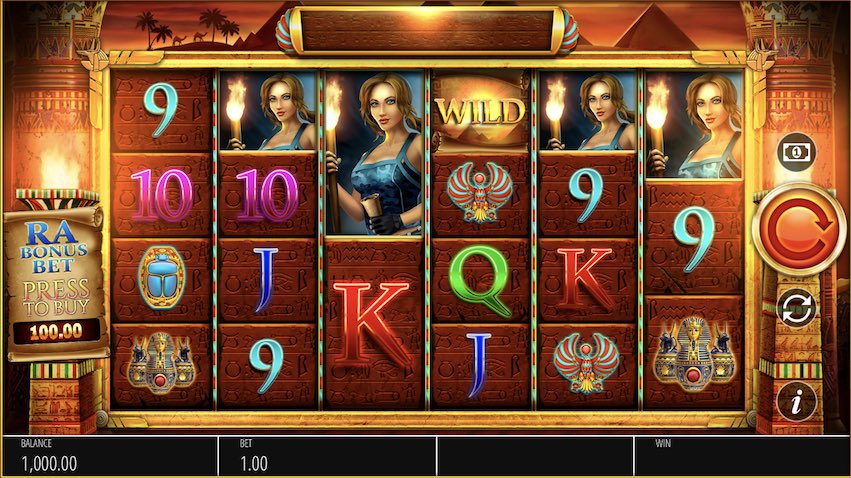
Task: Click the Win display panel
Action: pos(740,456)
